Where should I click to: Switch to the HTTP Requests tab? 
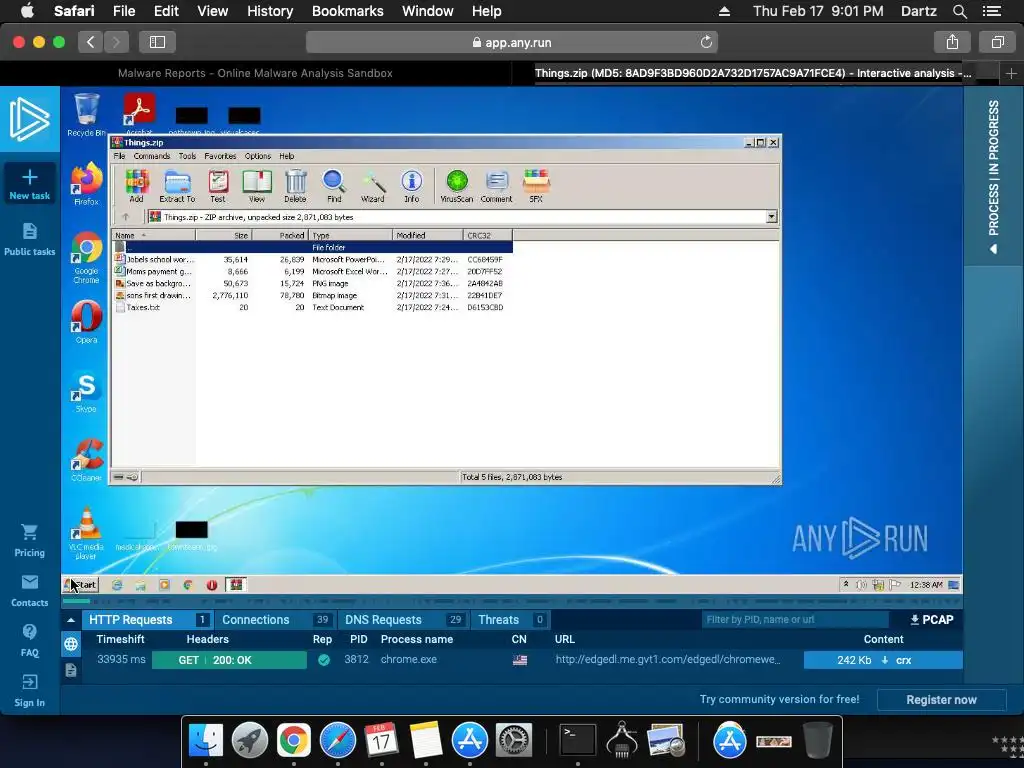(146, 620)
